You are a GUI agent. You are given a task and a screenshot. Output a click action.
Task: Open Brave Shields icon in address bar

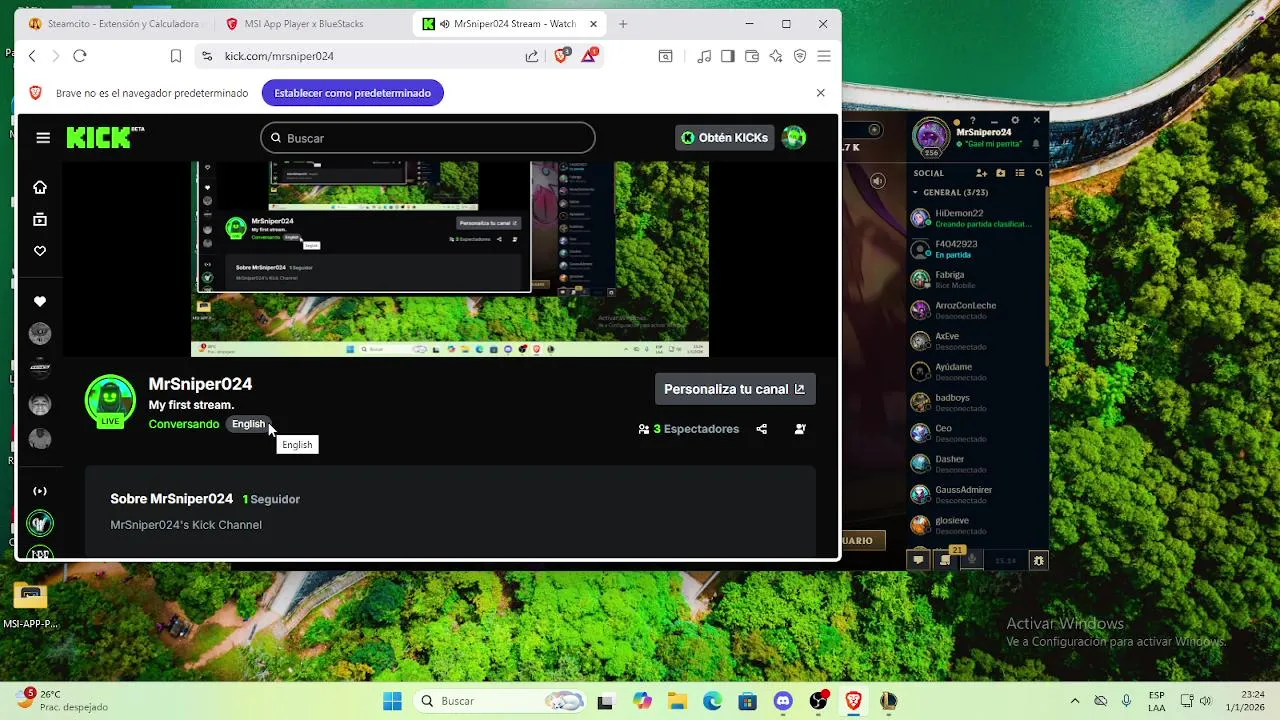coord(561,56)
